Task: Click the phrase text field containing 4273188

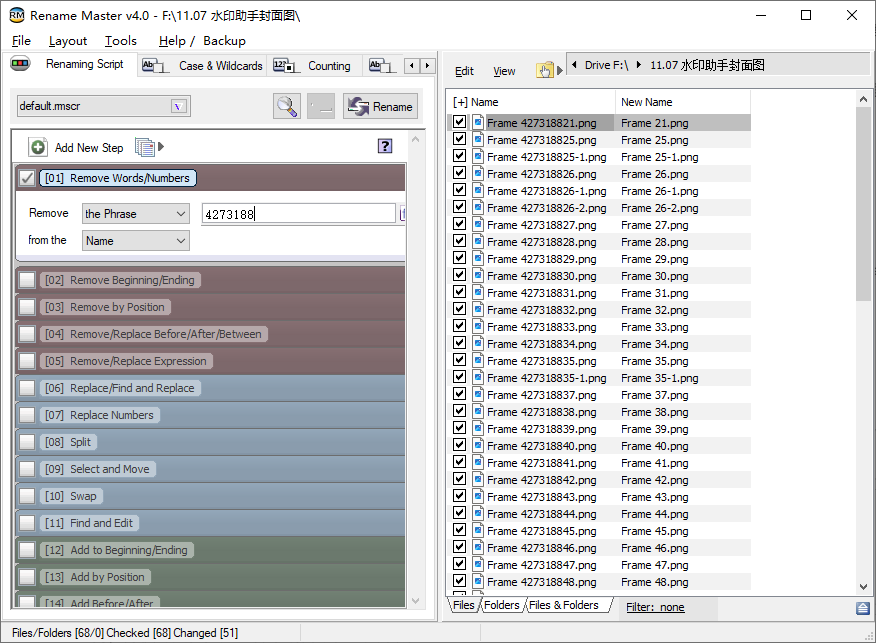Action: (297, 214)
